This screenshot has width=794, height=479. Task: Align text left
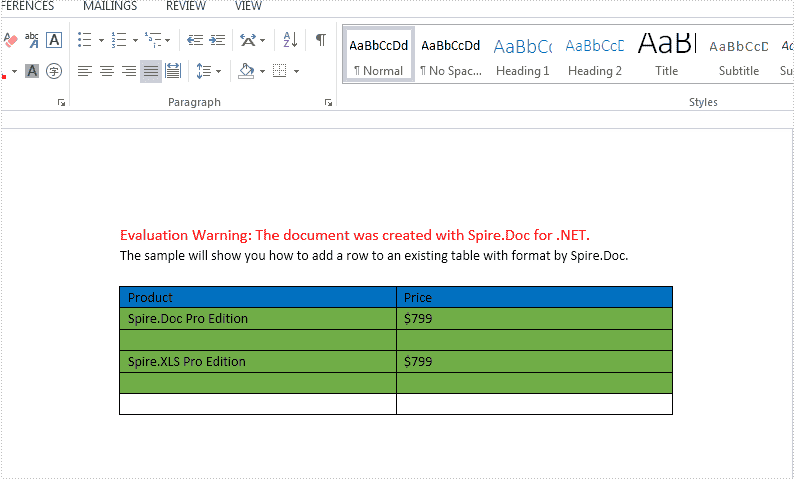[x=85, y=71]
